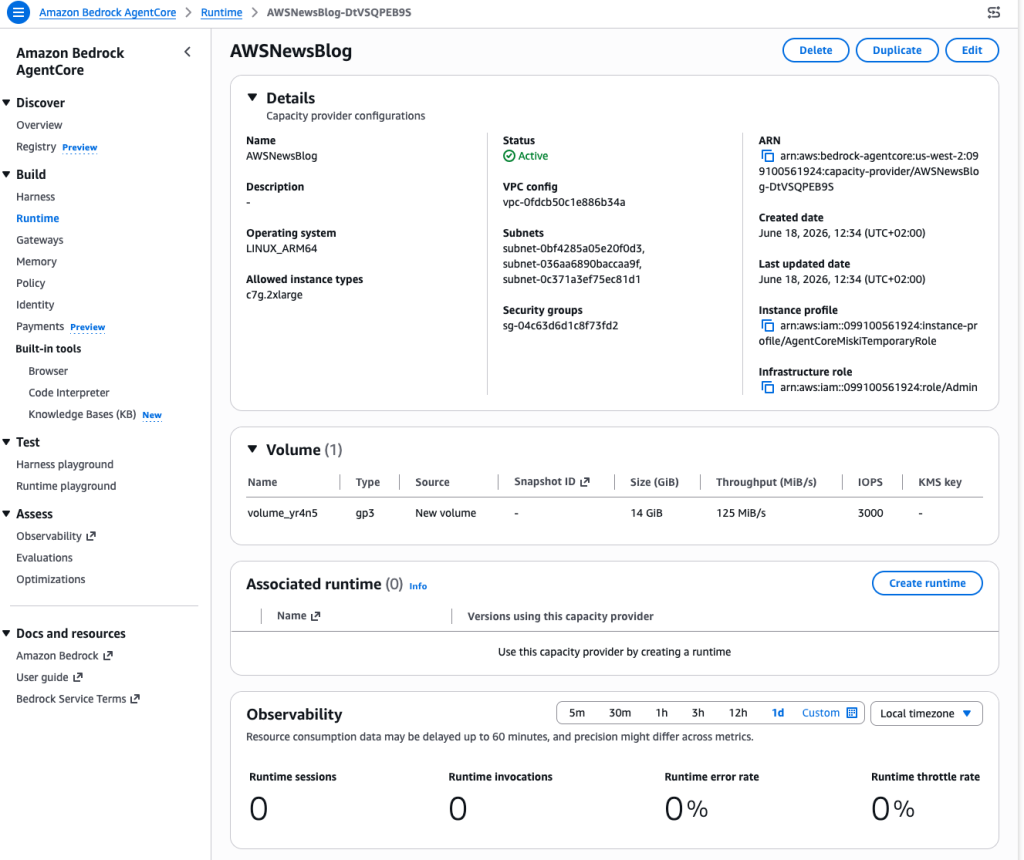Click the Throughput (MiB/s) column header
This screenshot has width=1024, height=860.
(x=765, y=482)
